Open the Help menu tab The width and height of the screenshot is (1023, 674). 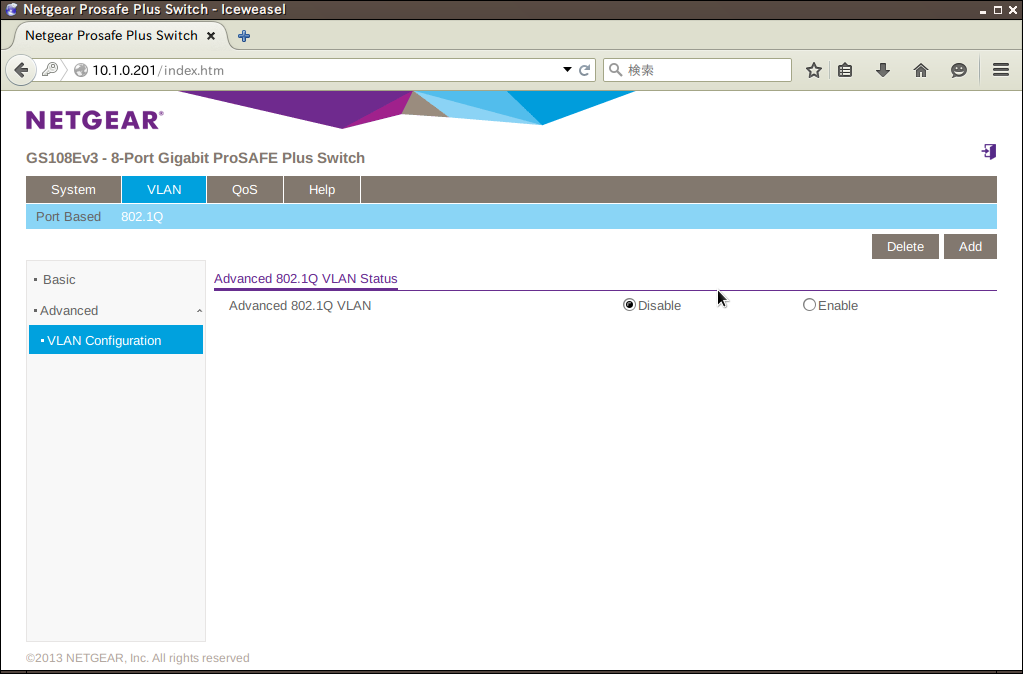pos(322,190)
